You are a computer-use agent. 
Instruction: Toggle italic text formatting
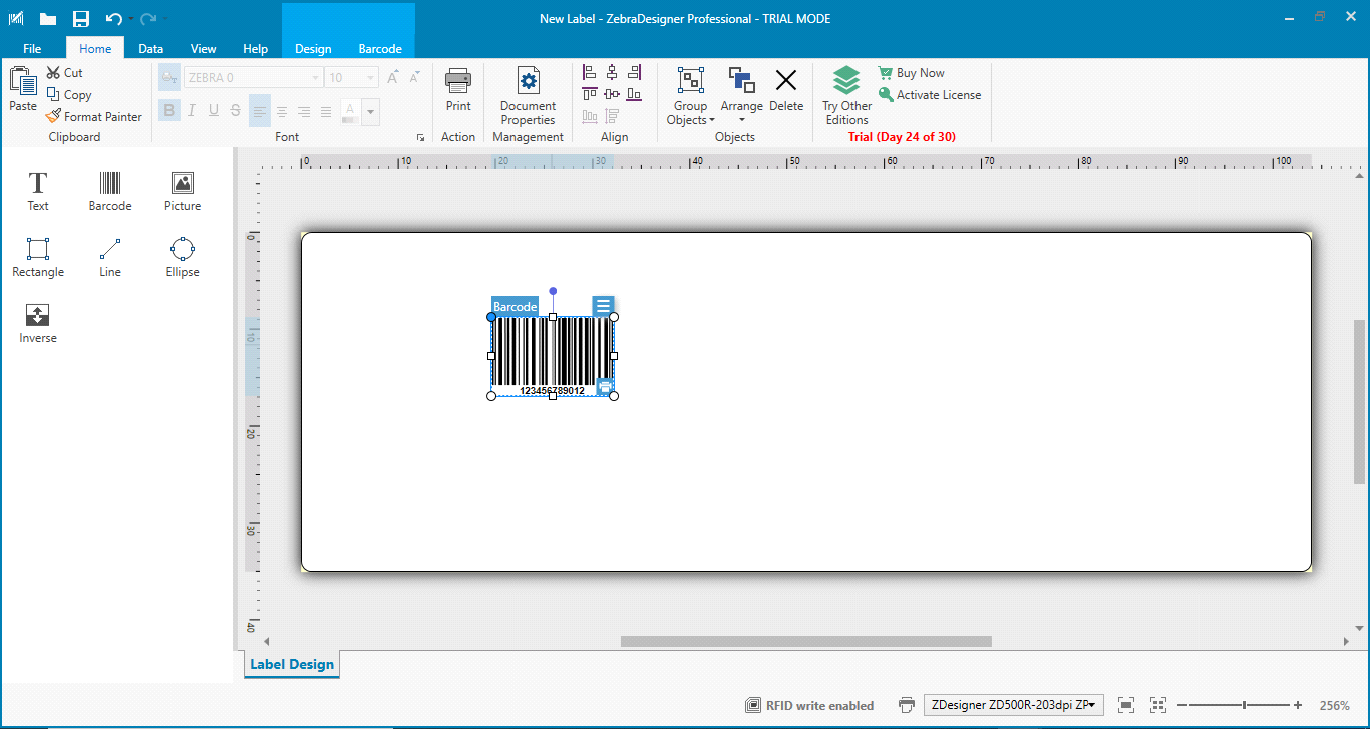(x=191, y=110)
